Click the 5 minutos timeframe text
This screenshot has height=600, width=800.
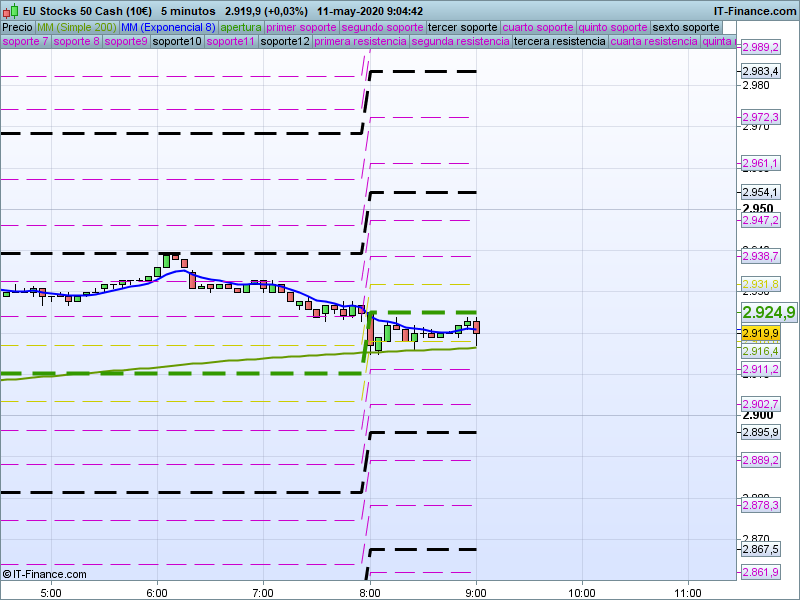tap(188, 11)
